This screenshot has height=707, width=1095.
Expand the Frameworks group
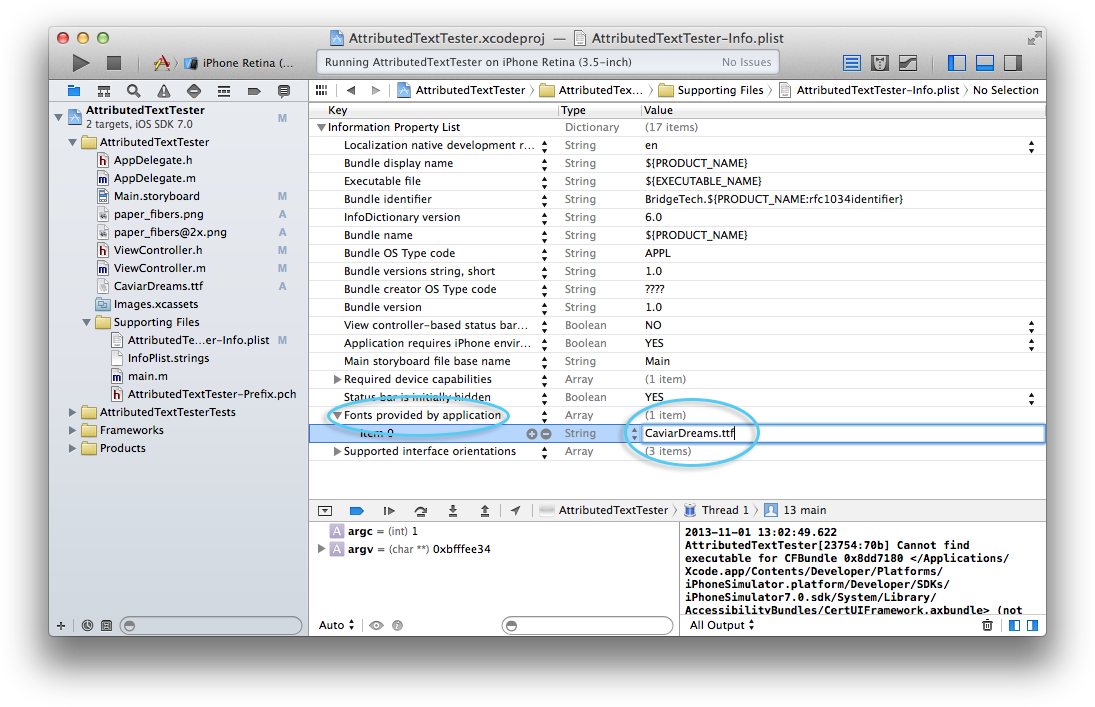pos(72,430)
